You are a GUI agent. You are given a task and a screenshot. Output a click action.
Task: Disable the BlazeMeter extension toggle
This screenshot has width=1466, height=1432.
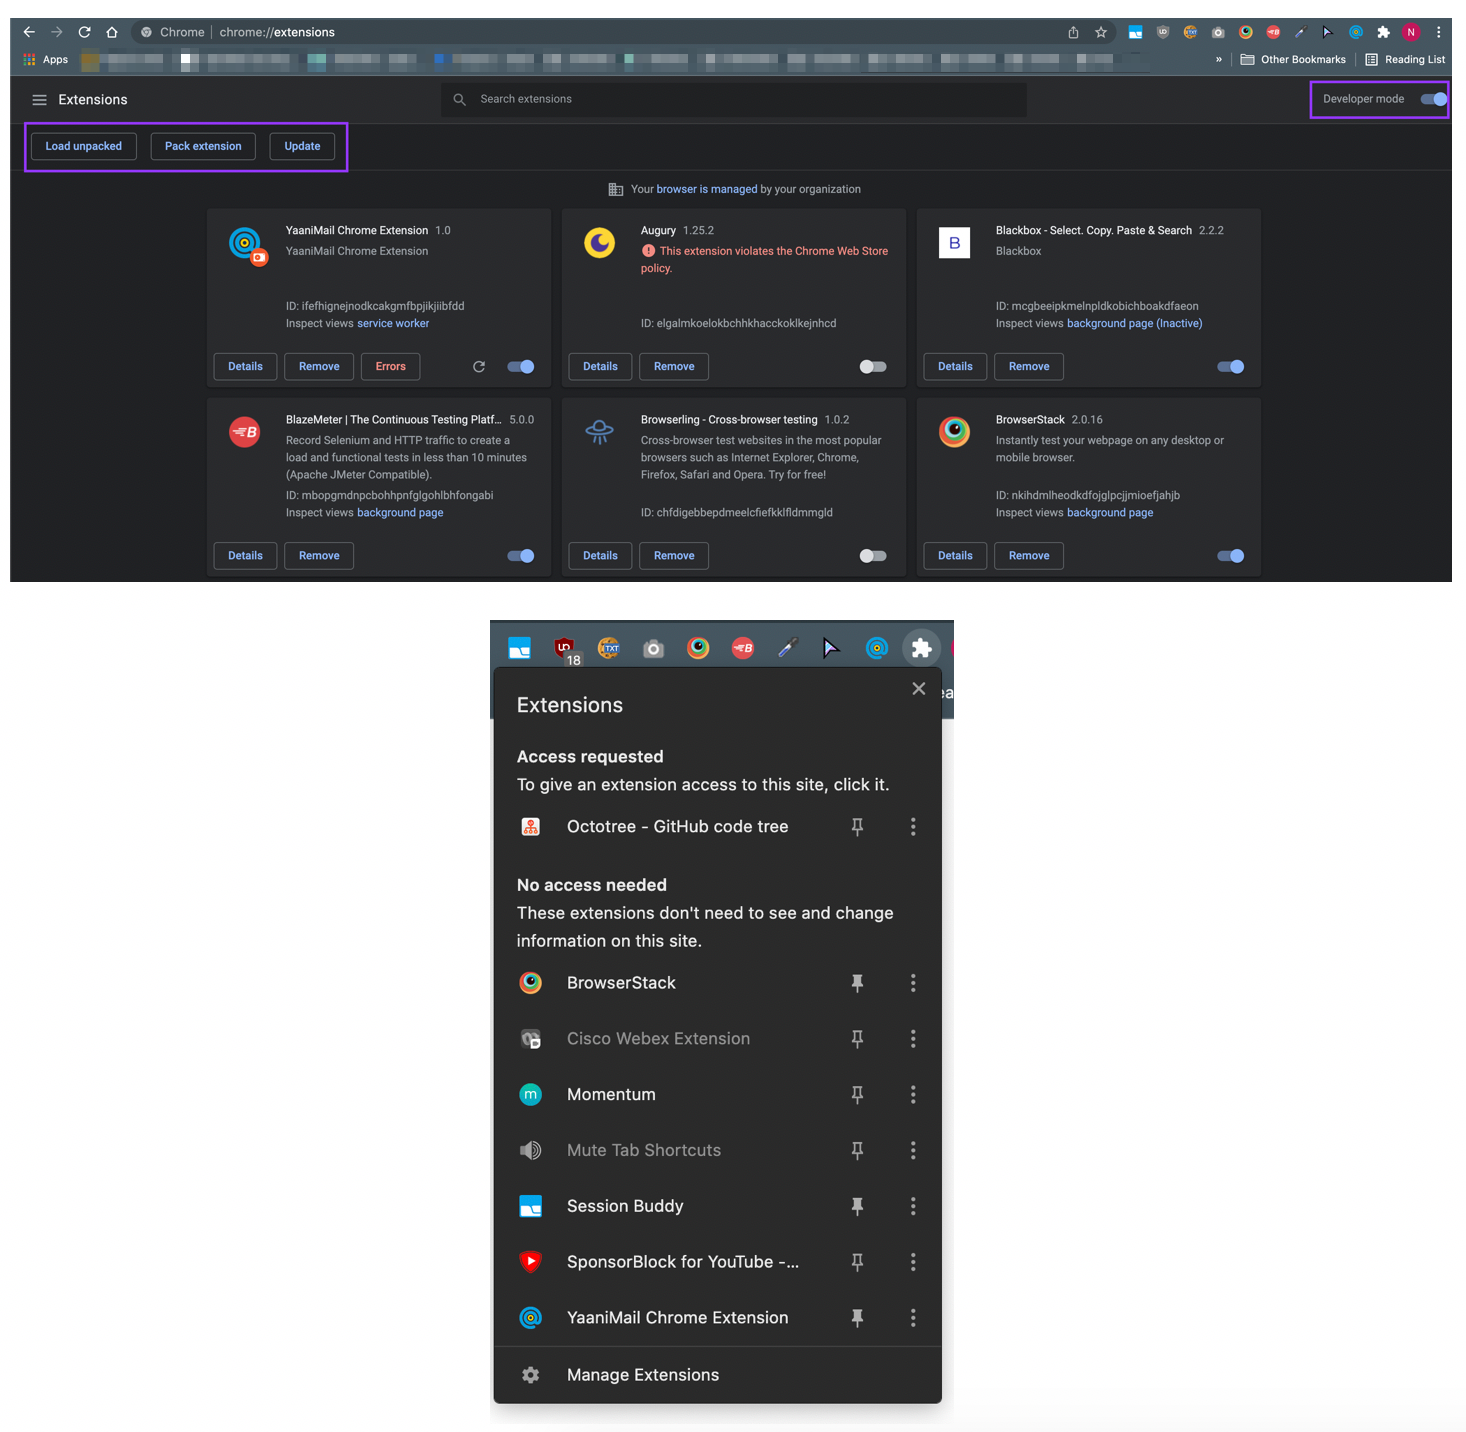[521, 556]
